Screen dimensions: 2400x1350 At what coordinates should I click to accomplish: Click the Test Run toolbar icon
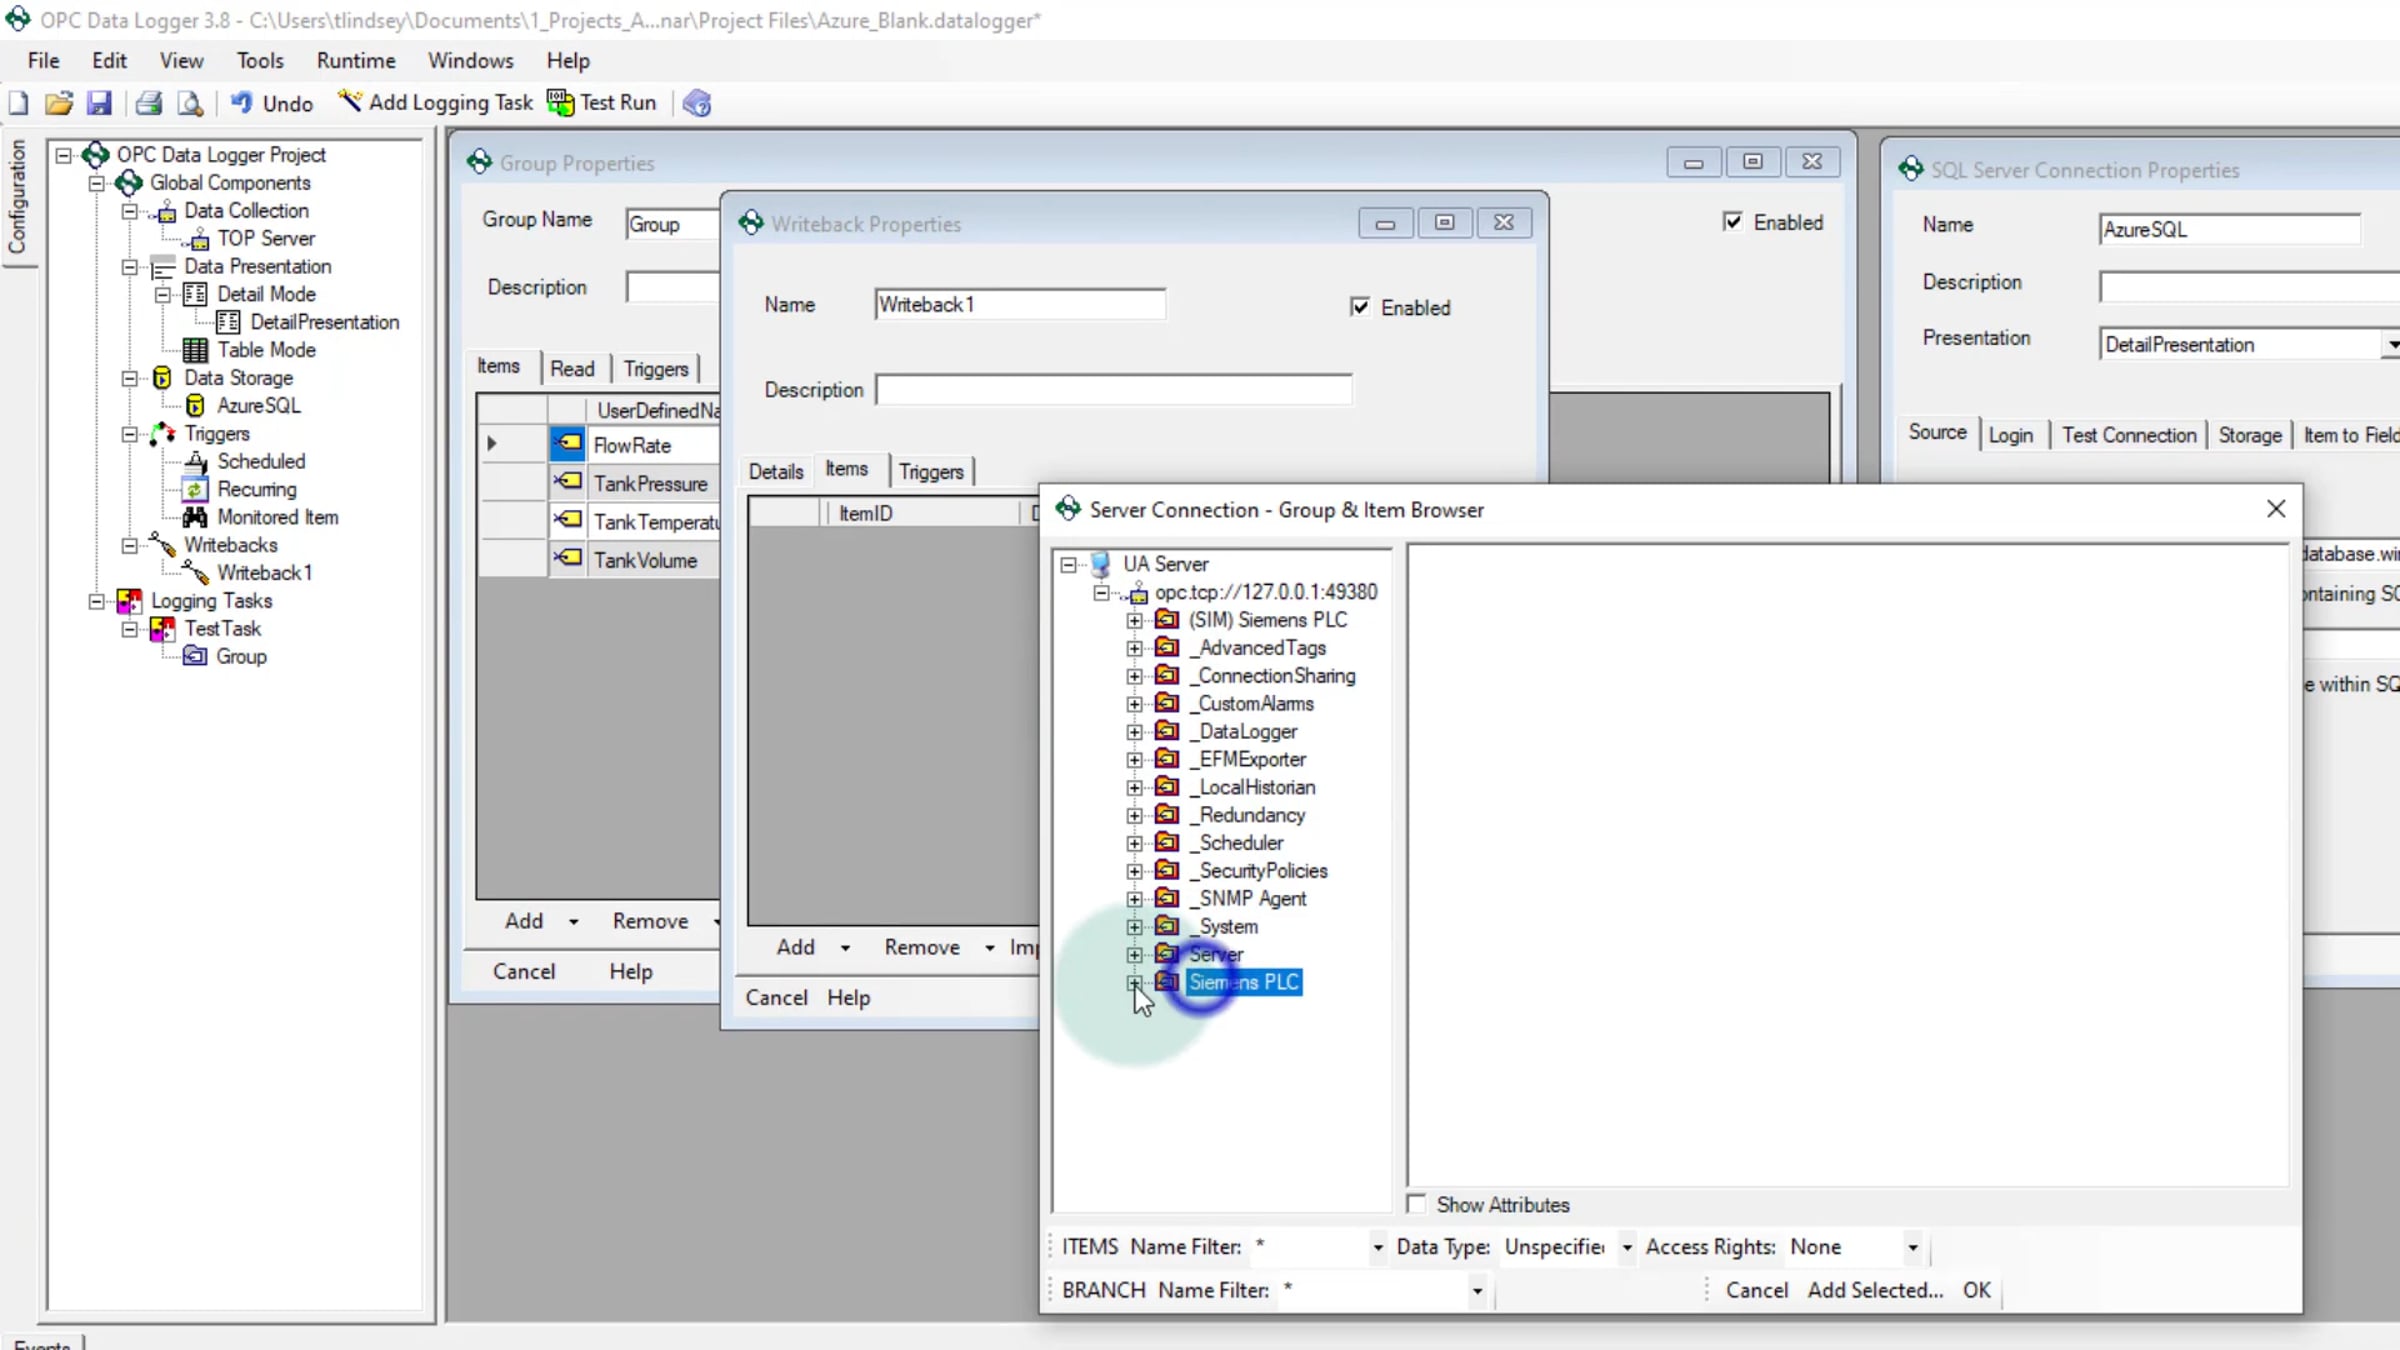pos(560,103)
